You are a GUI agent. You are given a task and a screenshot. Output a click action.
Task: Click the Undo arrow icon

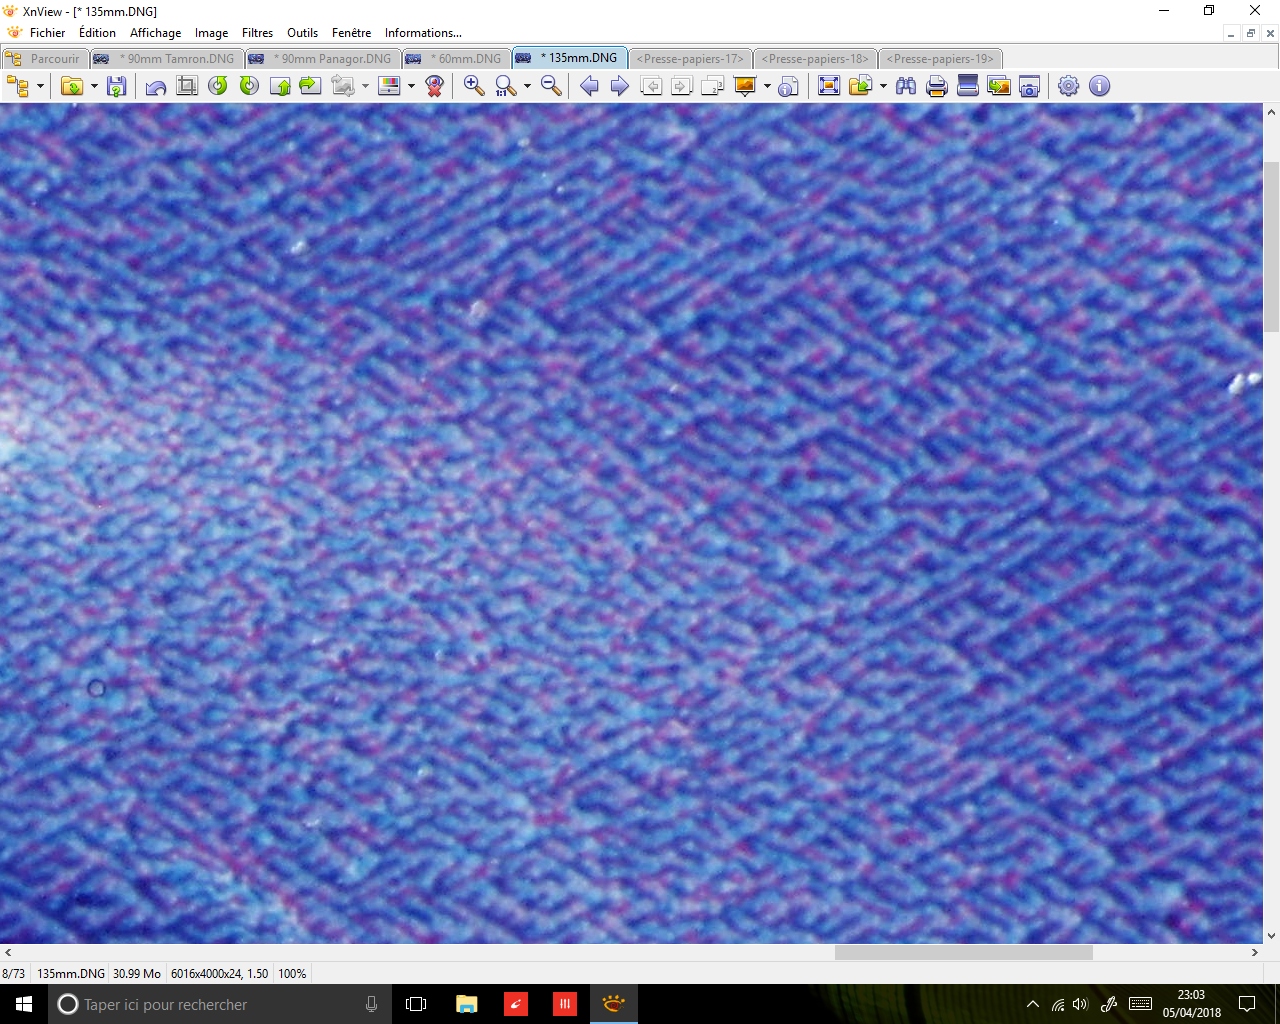tap(156, 87)
